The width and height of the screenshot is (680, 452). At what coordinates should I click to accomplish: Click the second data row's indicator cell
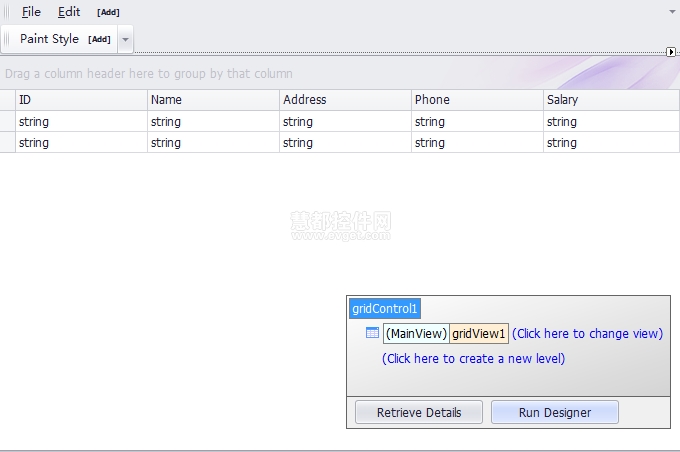coord(7,142)
